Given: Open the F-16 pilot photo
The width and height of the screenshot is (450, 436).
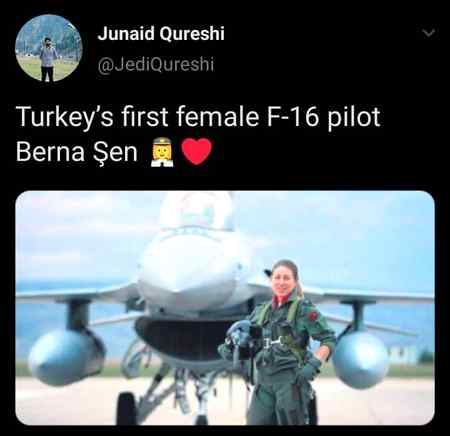Looking at the screenshot, I should 225,308.
